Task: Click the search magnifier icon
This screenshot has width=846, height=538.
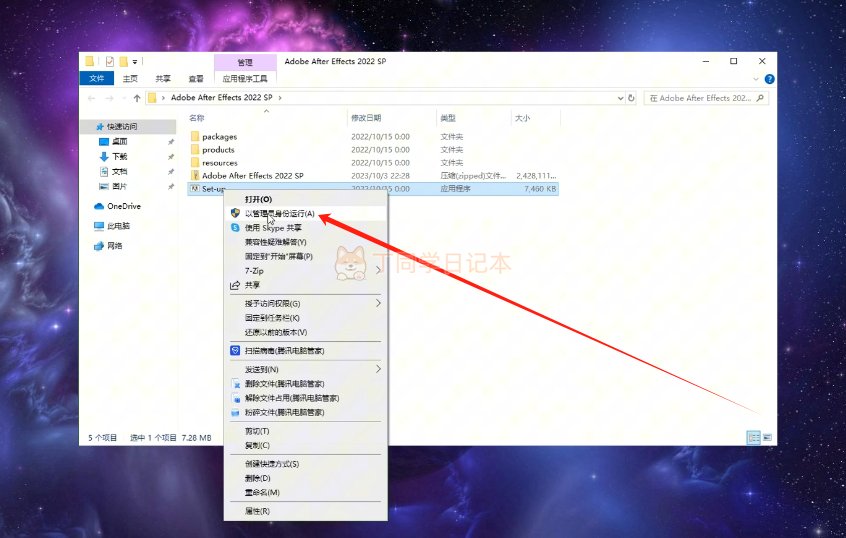Action: [760, 98]
